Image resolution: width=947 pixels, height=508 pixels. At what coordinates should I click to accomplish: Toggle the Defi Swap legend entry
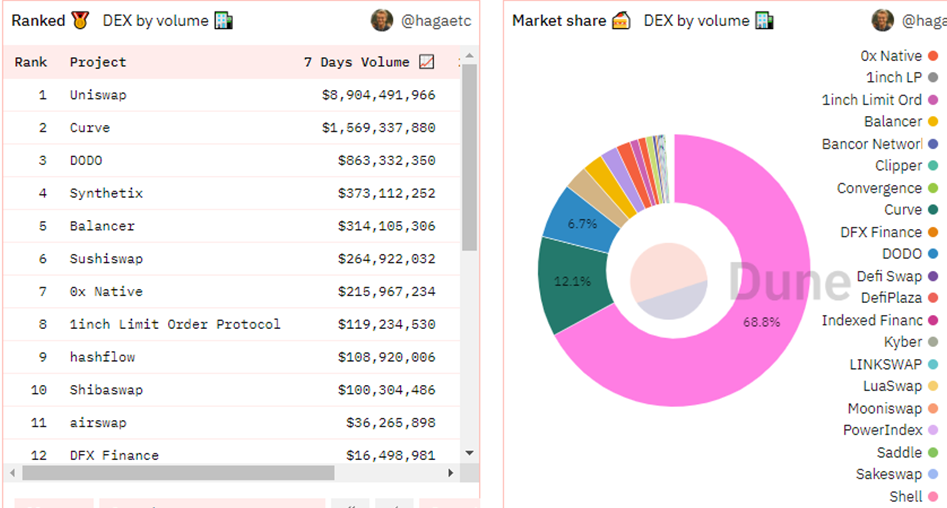tap(897, 277)
